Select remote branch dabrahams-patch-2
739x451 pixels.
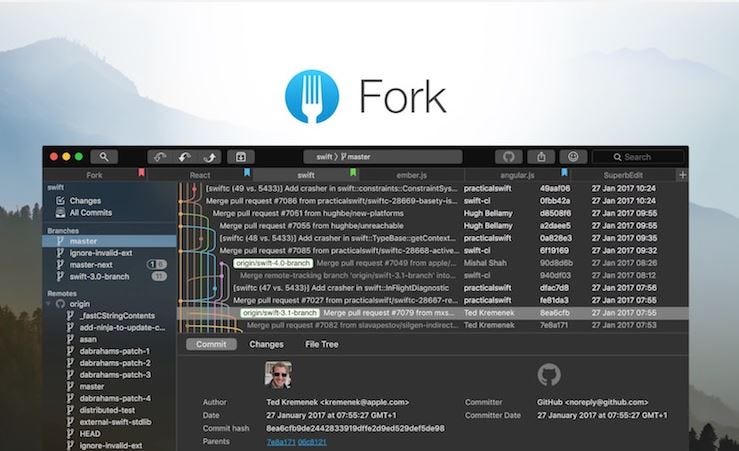[116, 363]
